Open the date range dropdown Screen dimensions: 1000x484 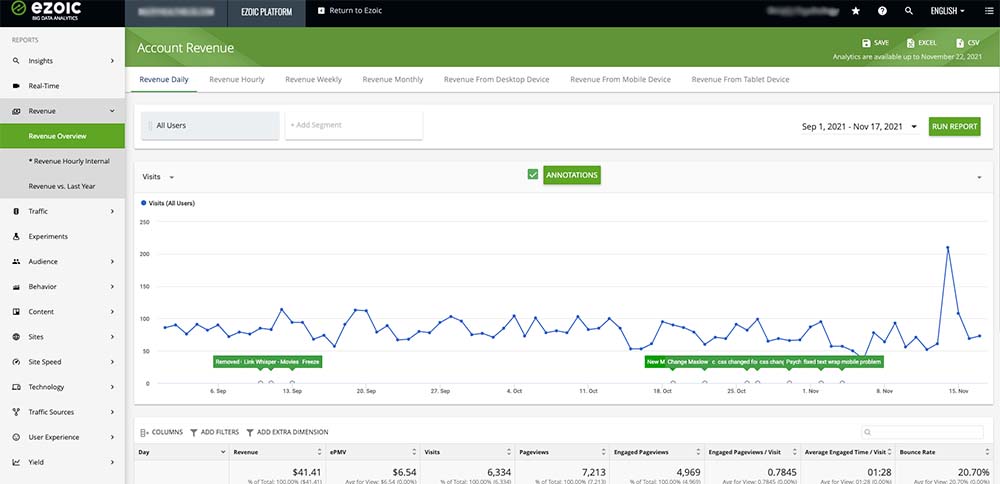tap(860, 127)
